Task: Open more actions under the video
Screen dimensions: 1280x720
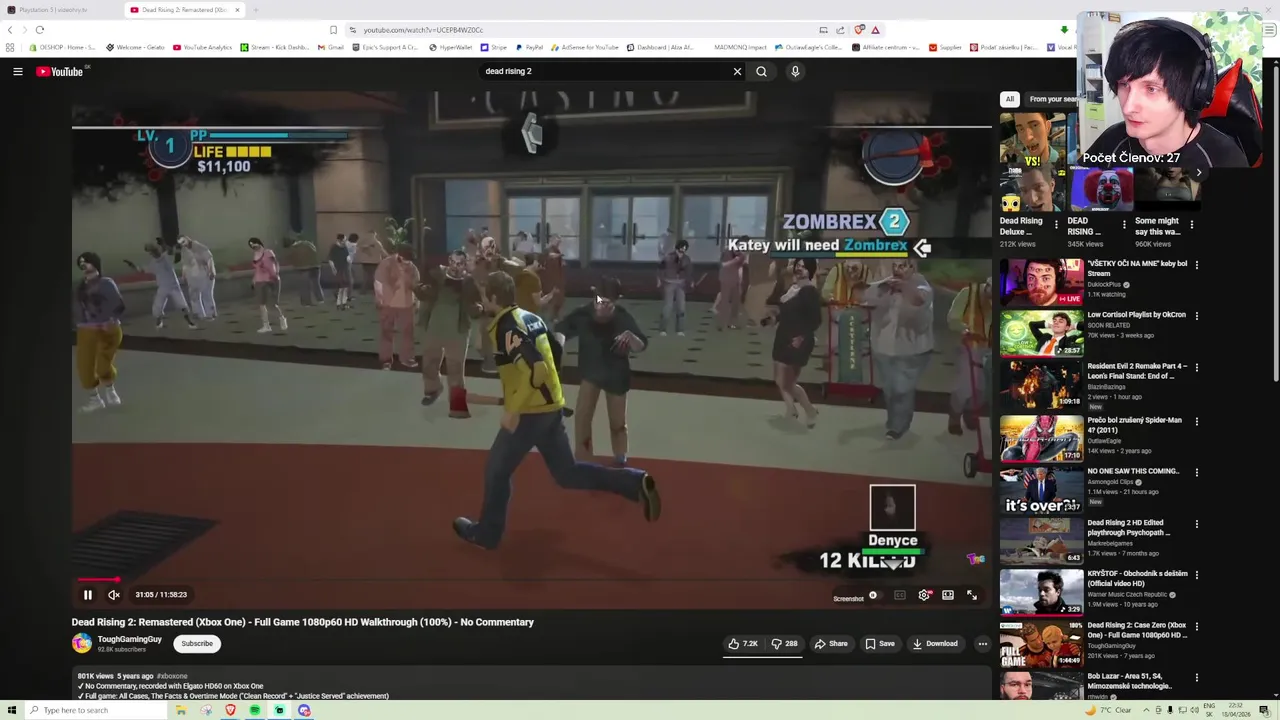Action: point(982,644)
